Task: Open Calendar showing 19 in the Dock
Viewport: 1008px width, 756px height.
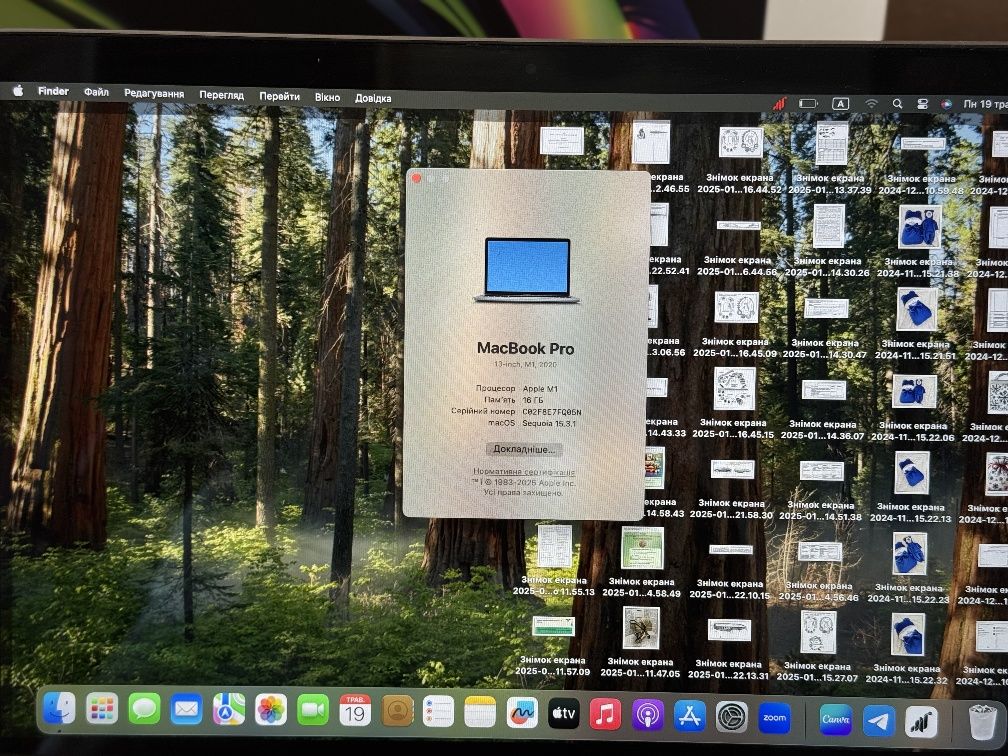Action: pyautogui.click(x=355, y=711)
